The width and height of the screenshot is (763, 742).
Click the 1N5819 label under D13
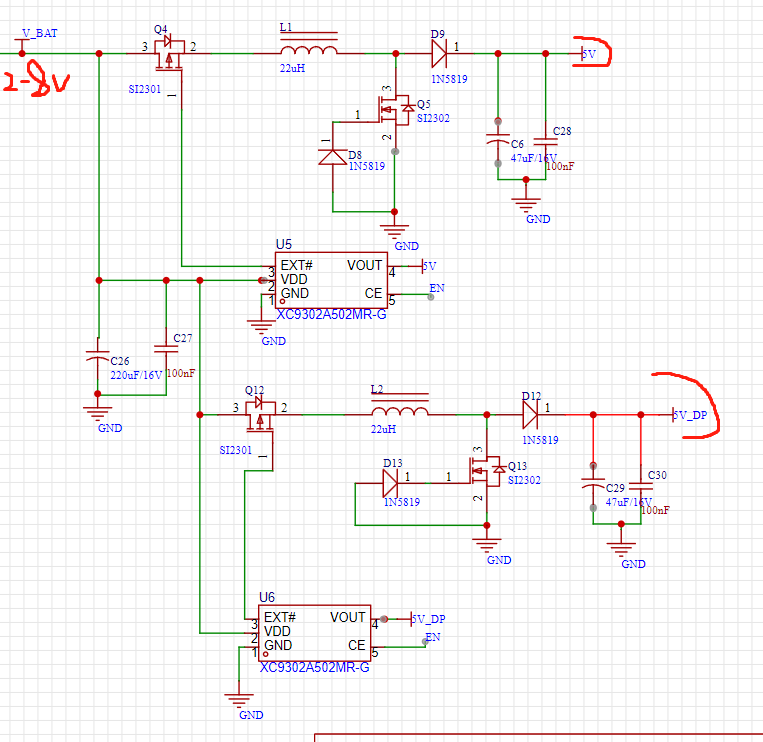click(x=401, y=502)
